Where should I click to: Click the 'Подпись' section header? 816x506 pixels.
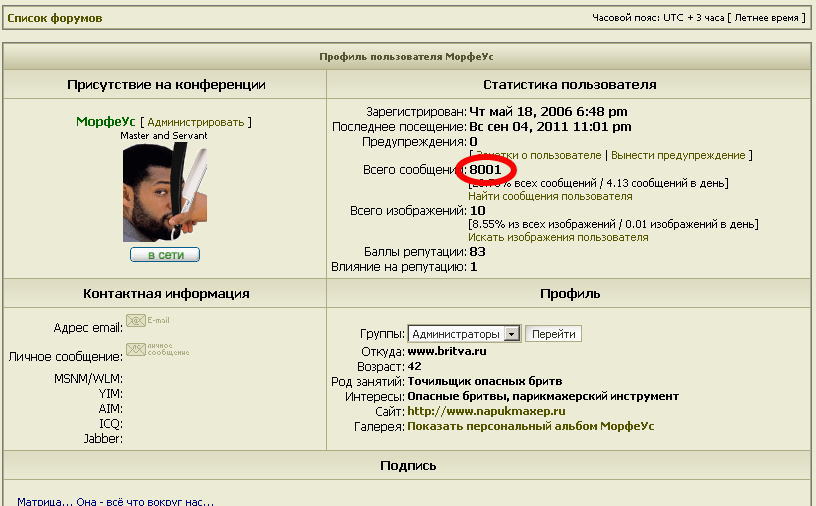coord(408,466)
